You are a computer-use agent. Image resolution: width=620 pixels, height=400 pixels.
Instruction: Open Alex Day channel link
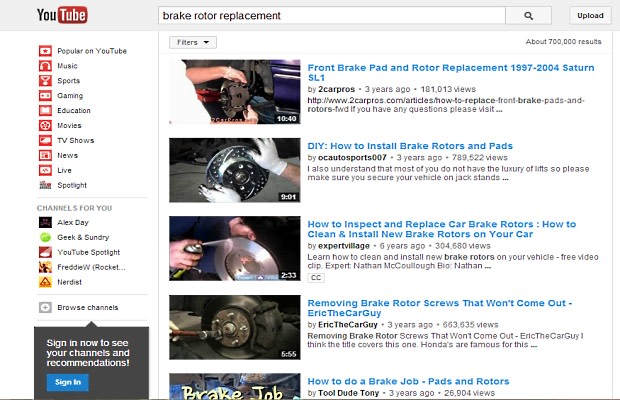click(x=73, y=223)
